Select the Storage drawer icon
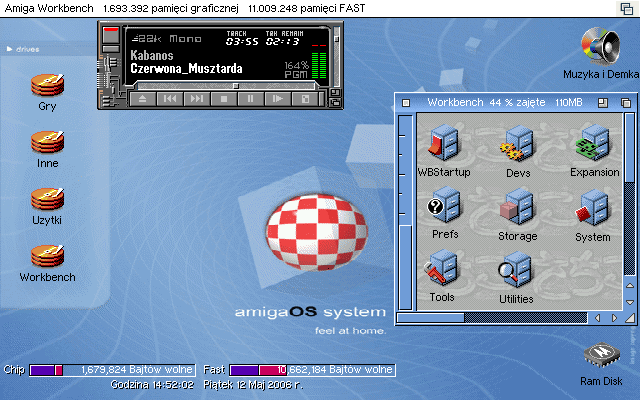This screenshot has height=400, width=640. 517,207
